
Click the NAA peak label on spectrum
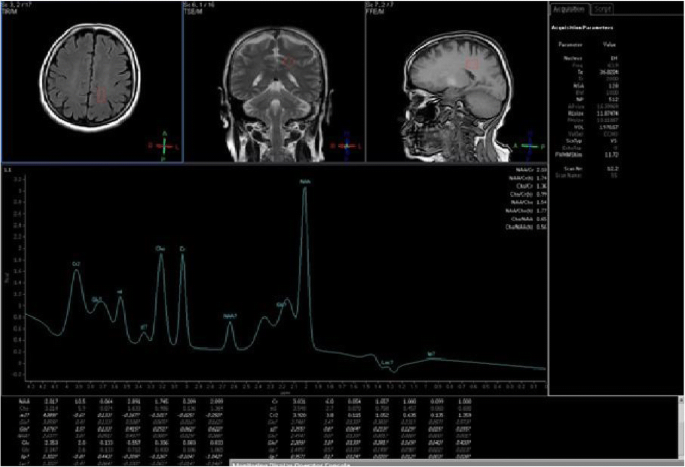point(305,181)
